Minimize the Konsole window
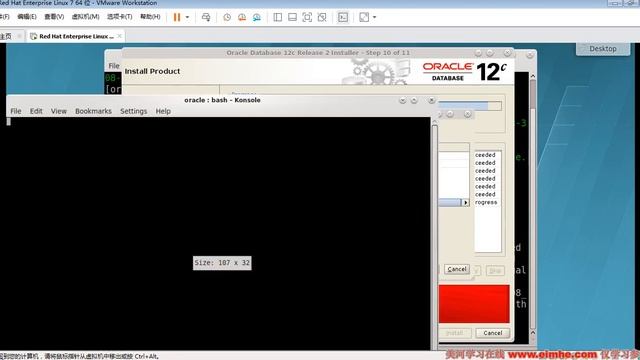This screenshot has height=360, width=640. pos(402,100)
